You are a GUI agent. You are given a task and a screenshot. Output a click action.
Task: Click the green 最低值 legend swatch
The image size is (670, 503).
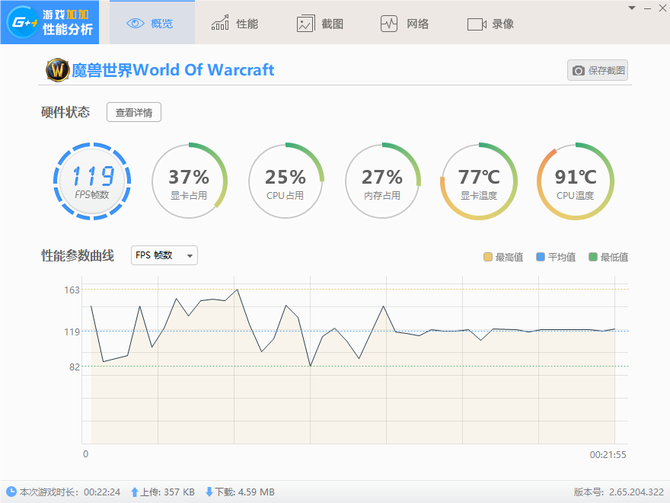593,257
